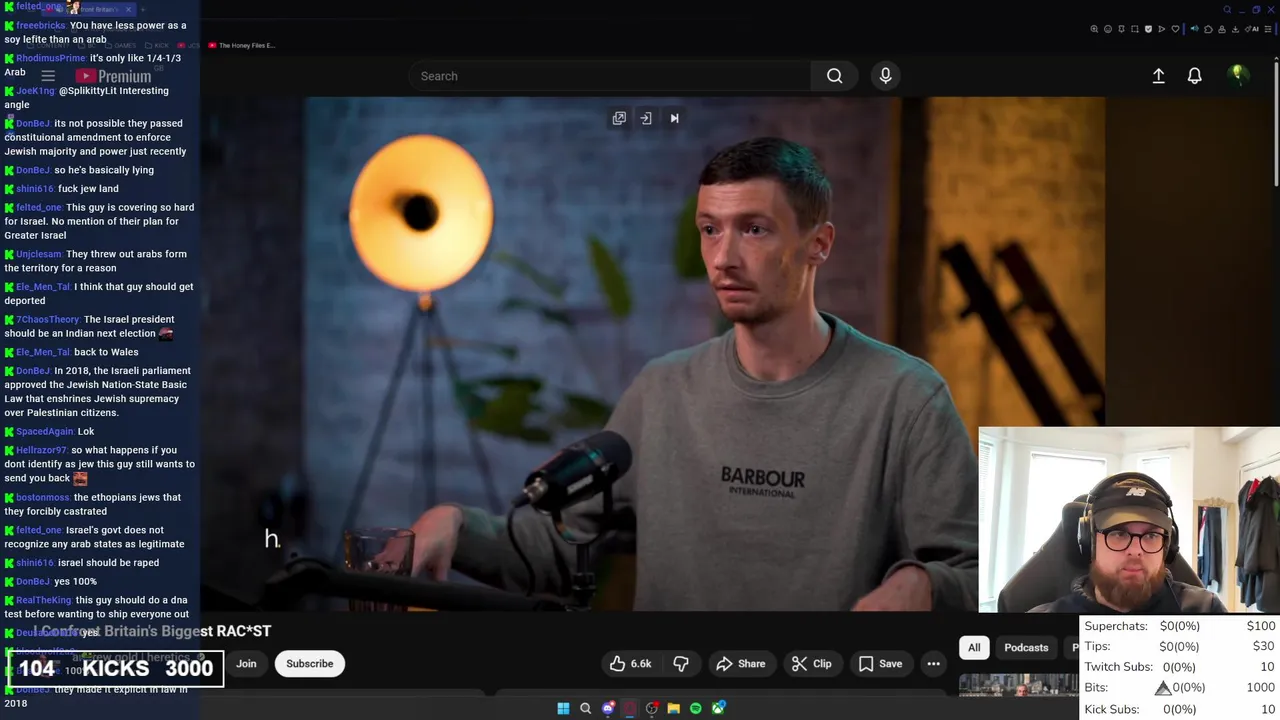Open the zoom magnifier browser extension icon
The image size is (1280, 720).
tap(1094, 29)
